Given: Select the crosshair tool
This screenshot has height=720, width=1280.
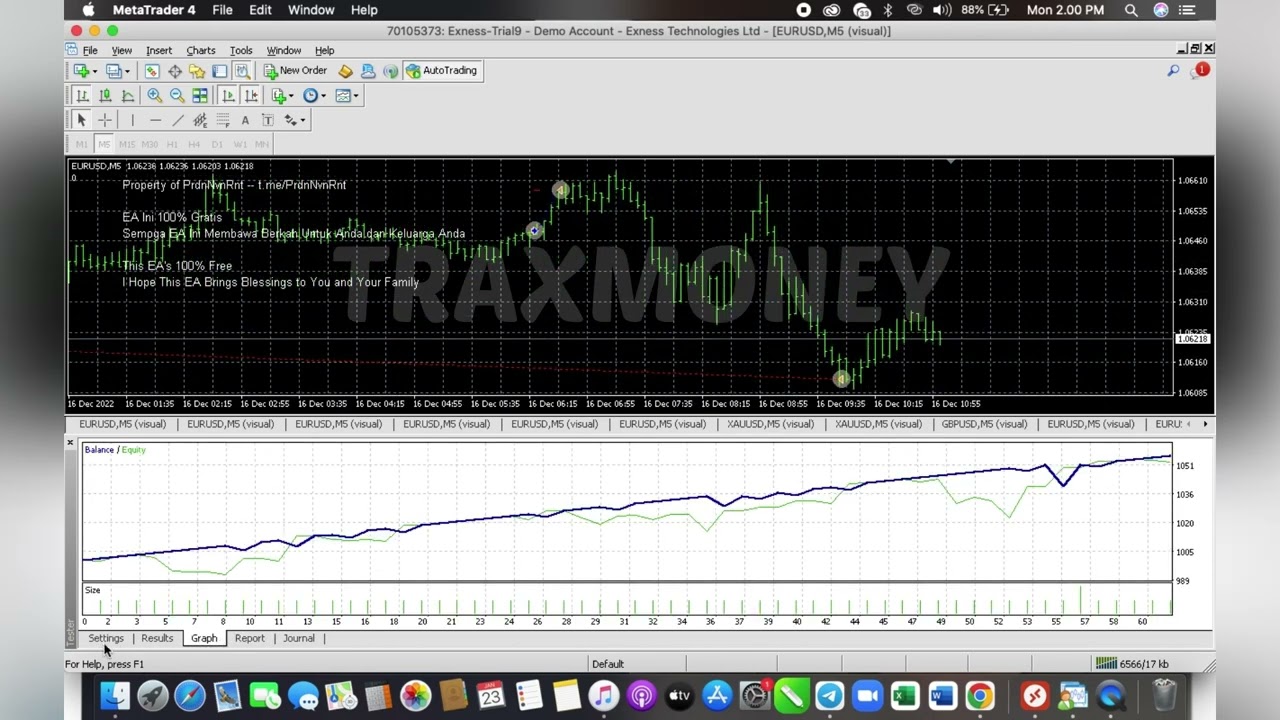Looking at the screenshot, I should point(105,120).
